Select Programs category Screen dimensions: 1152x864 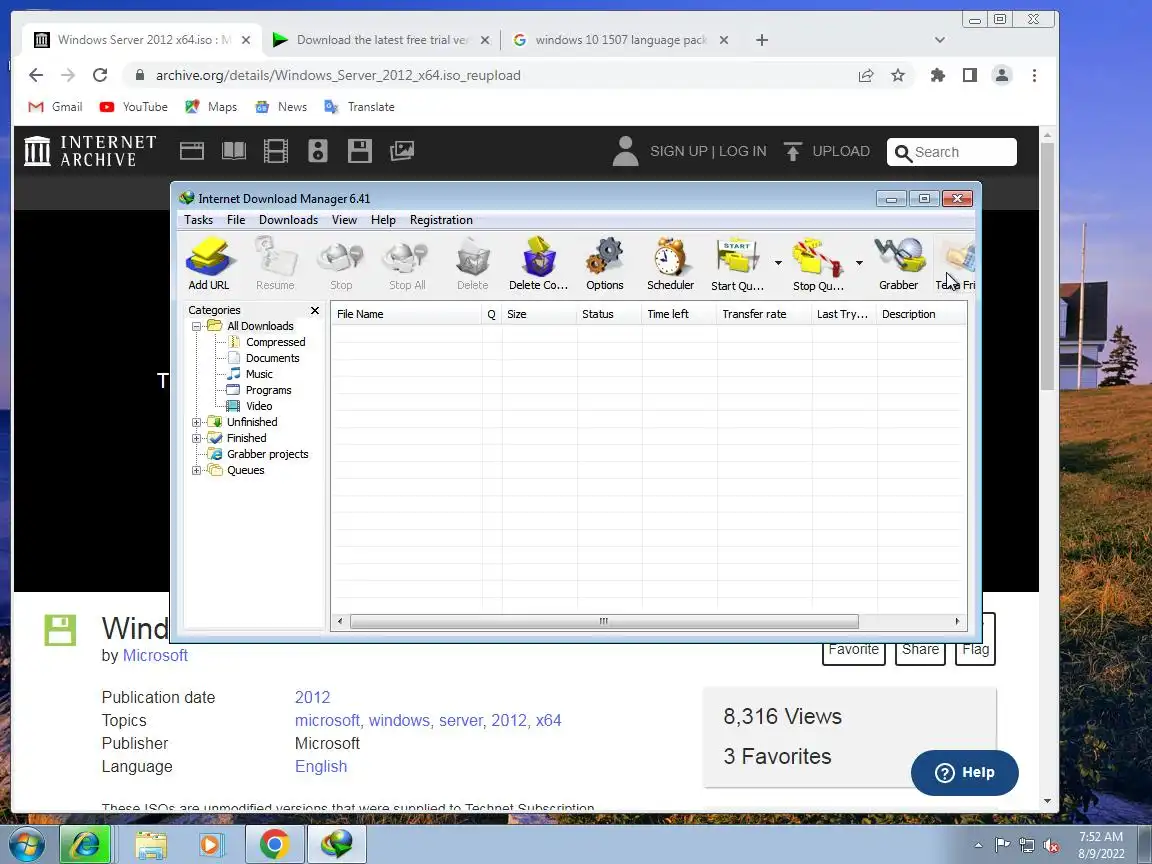click(268, 390)
